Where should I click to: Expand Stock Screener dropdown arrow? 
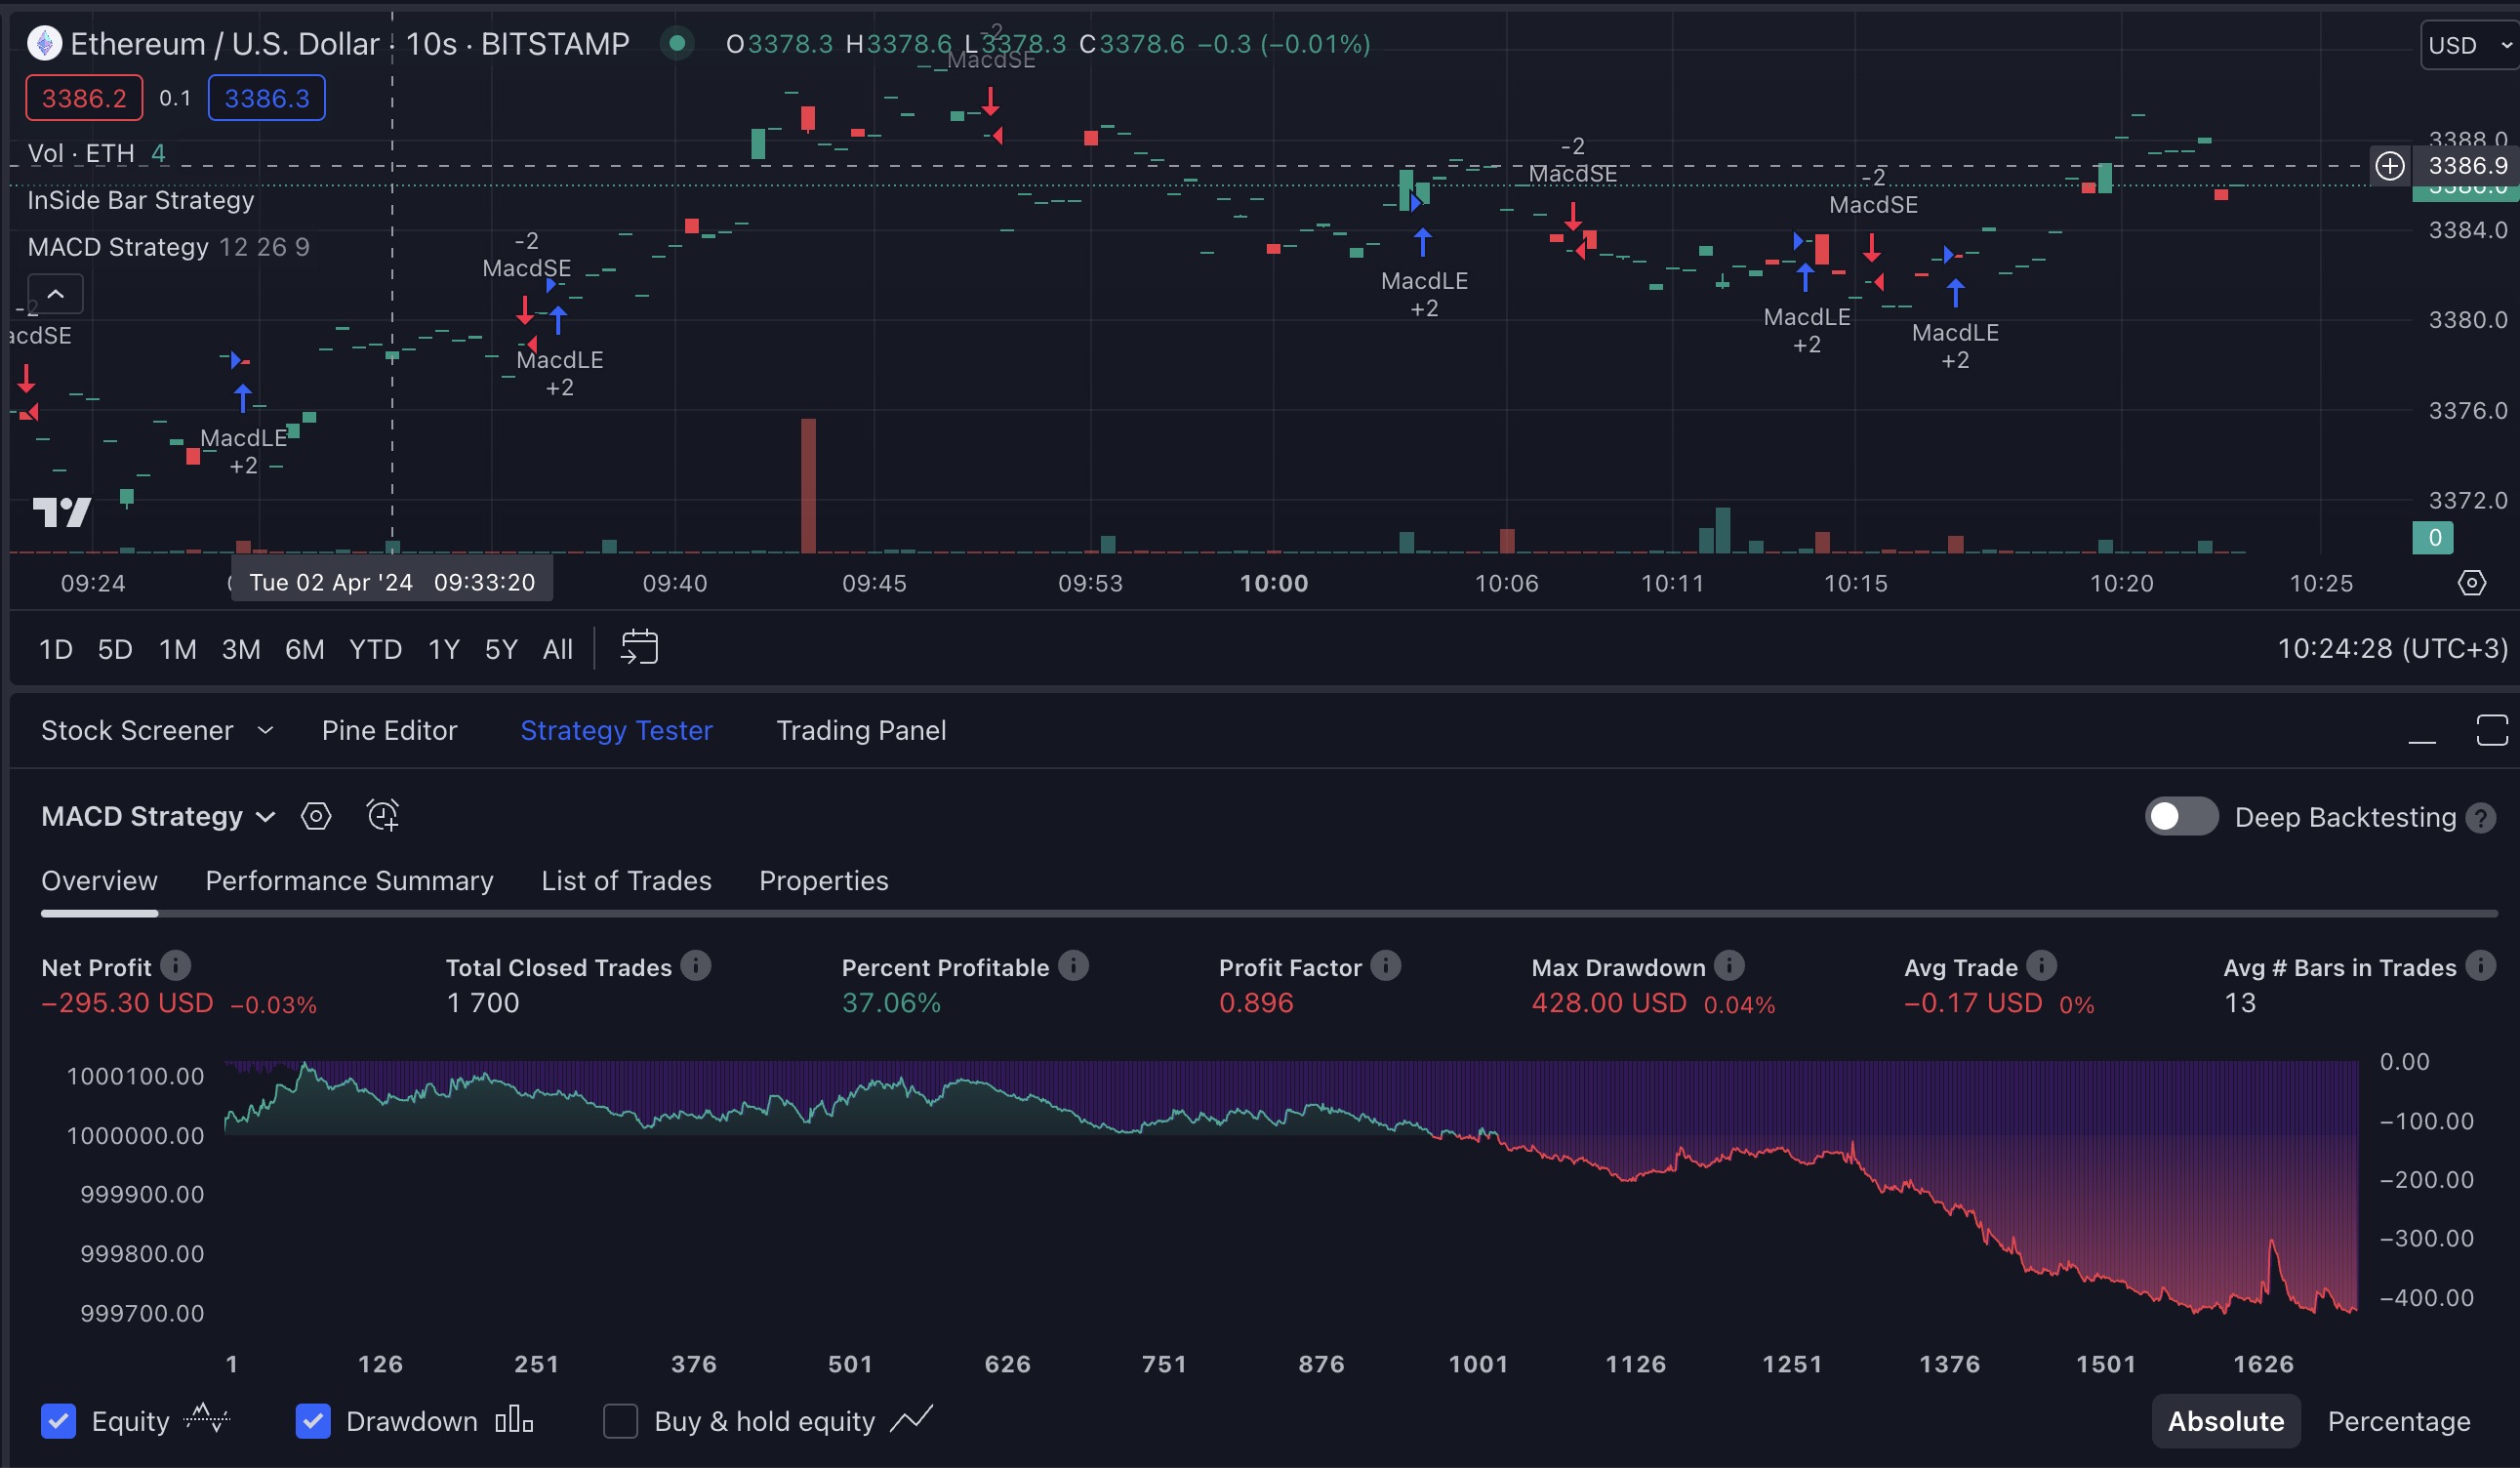pyautogui.click(x=265, y=731)
